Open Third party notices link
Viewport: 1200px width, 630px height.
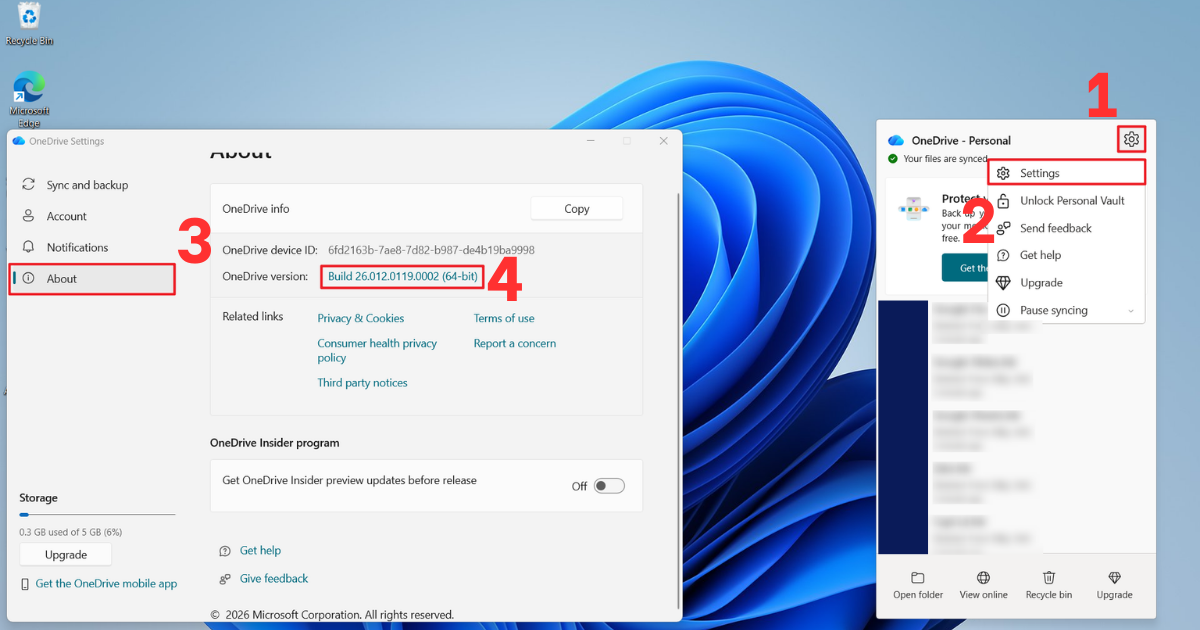pyautogui.click(x=362, y=383)
